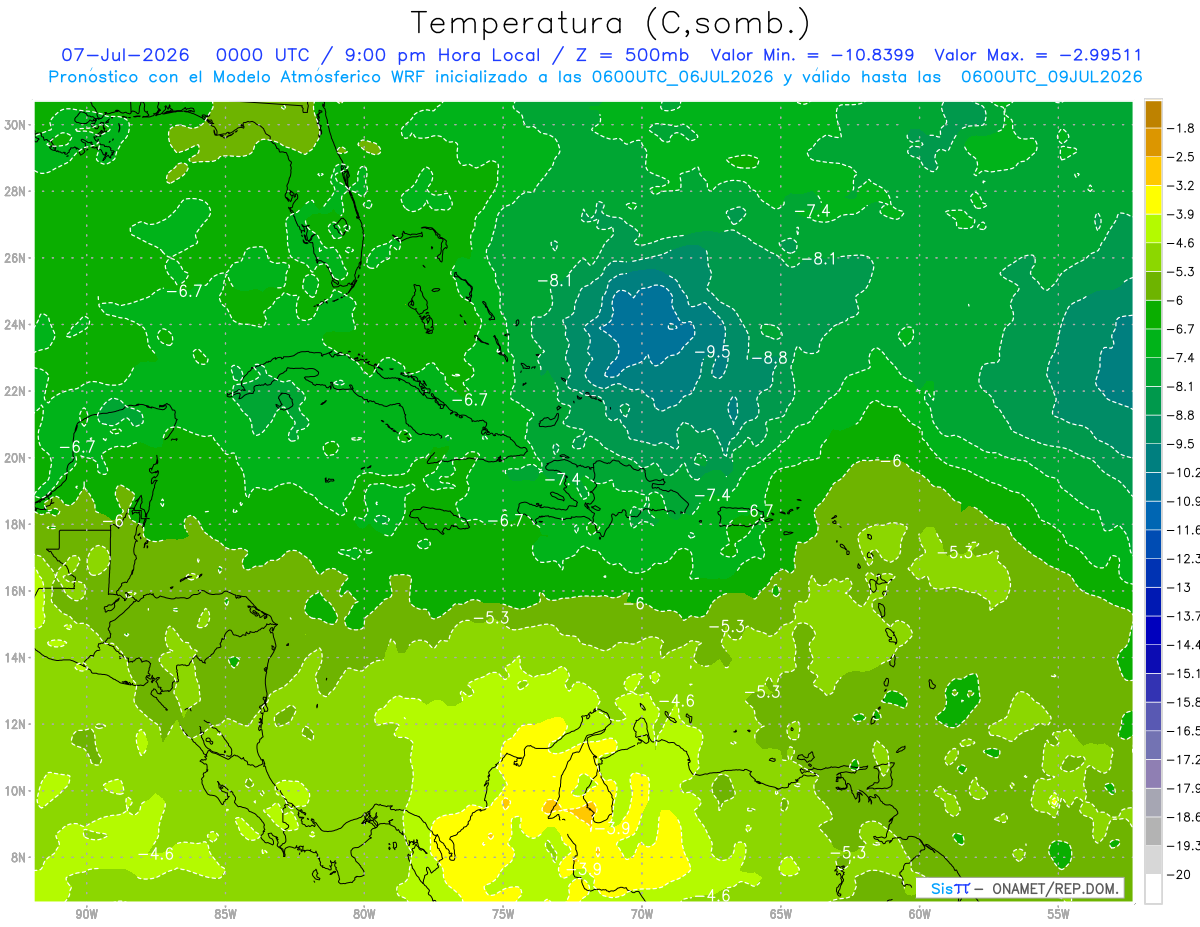Click the -8.8 contour label on map

tap(770, 358)
